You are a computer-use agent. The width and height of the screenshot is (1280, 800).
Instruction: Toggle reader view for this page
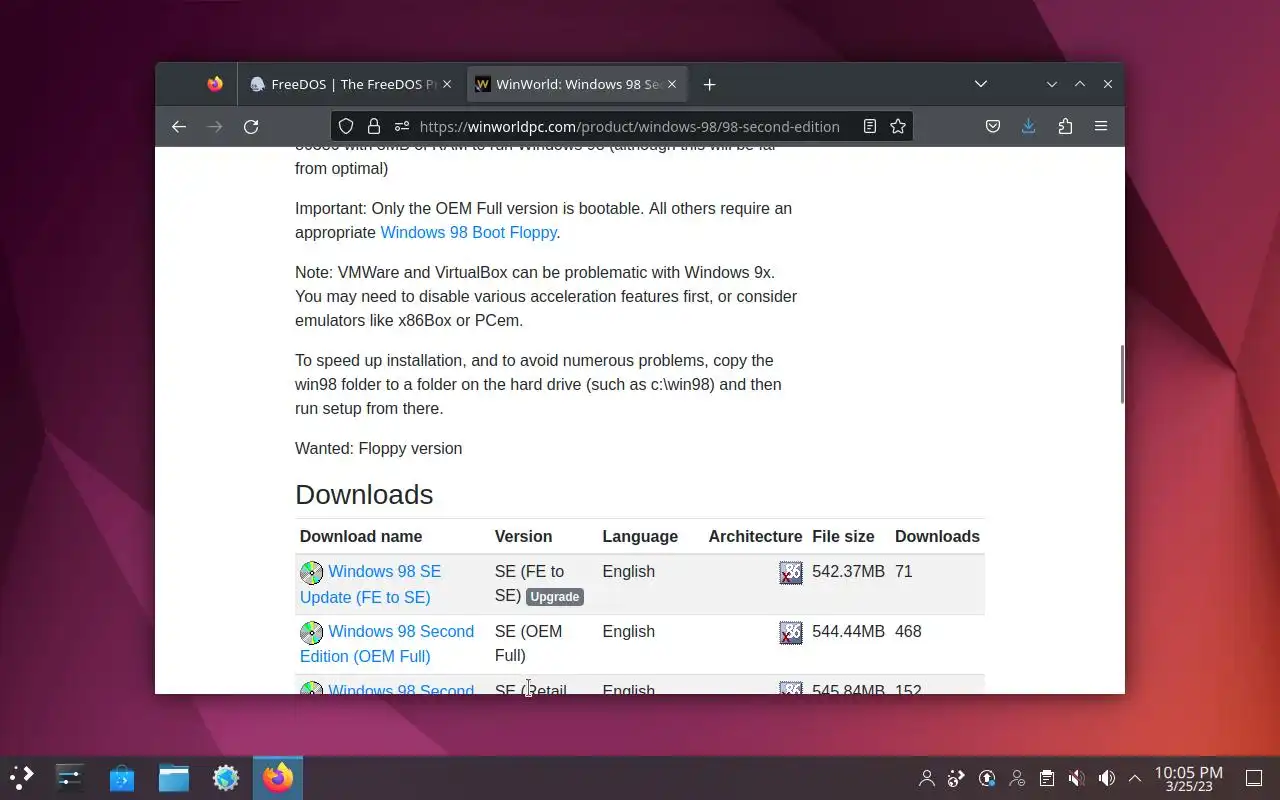coord(870,126)
